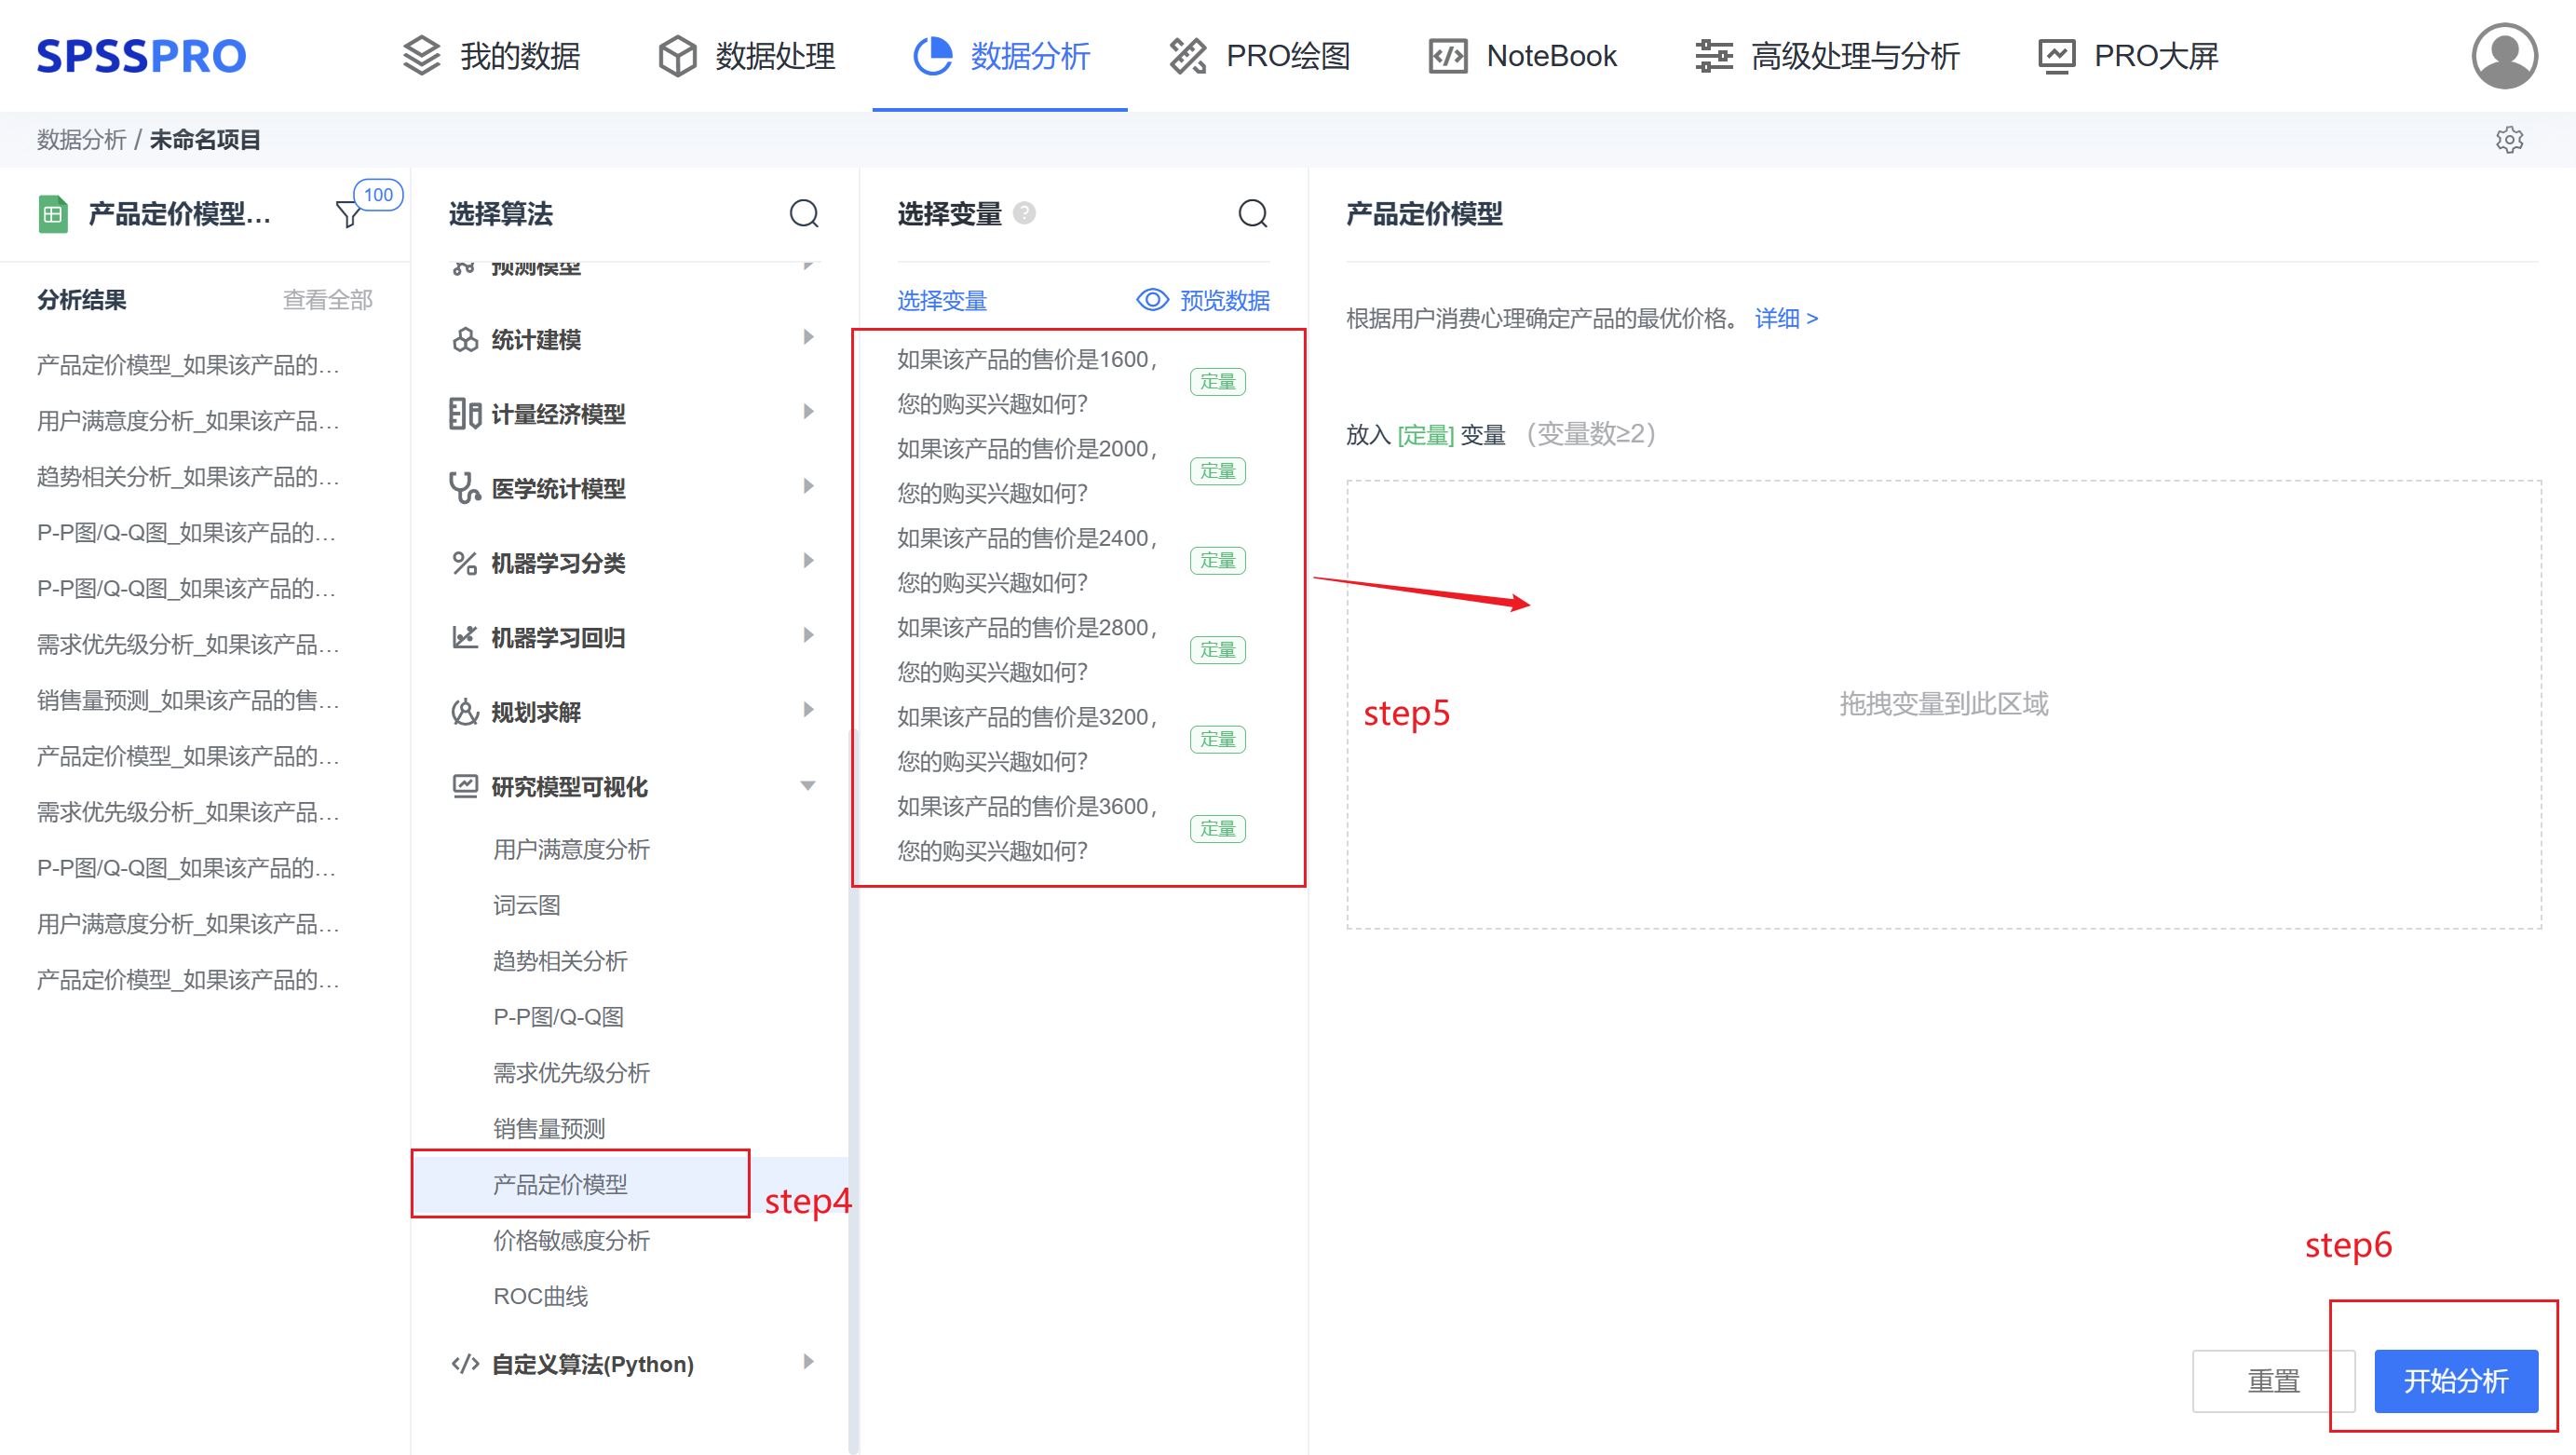Click the PRO绘图 pencil-ruler icon
The image size is (2576, 1455).
[1188, 56]
